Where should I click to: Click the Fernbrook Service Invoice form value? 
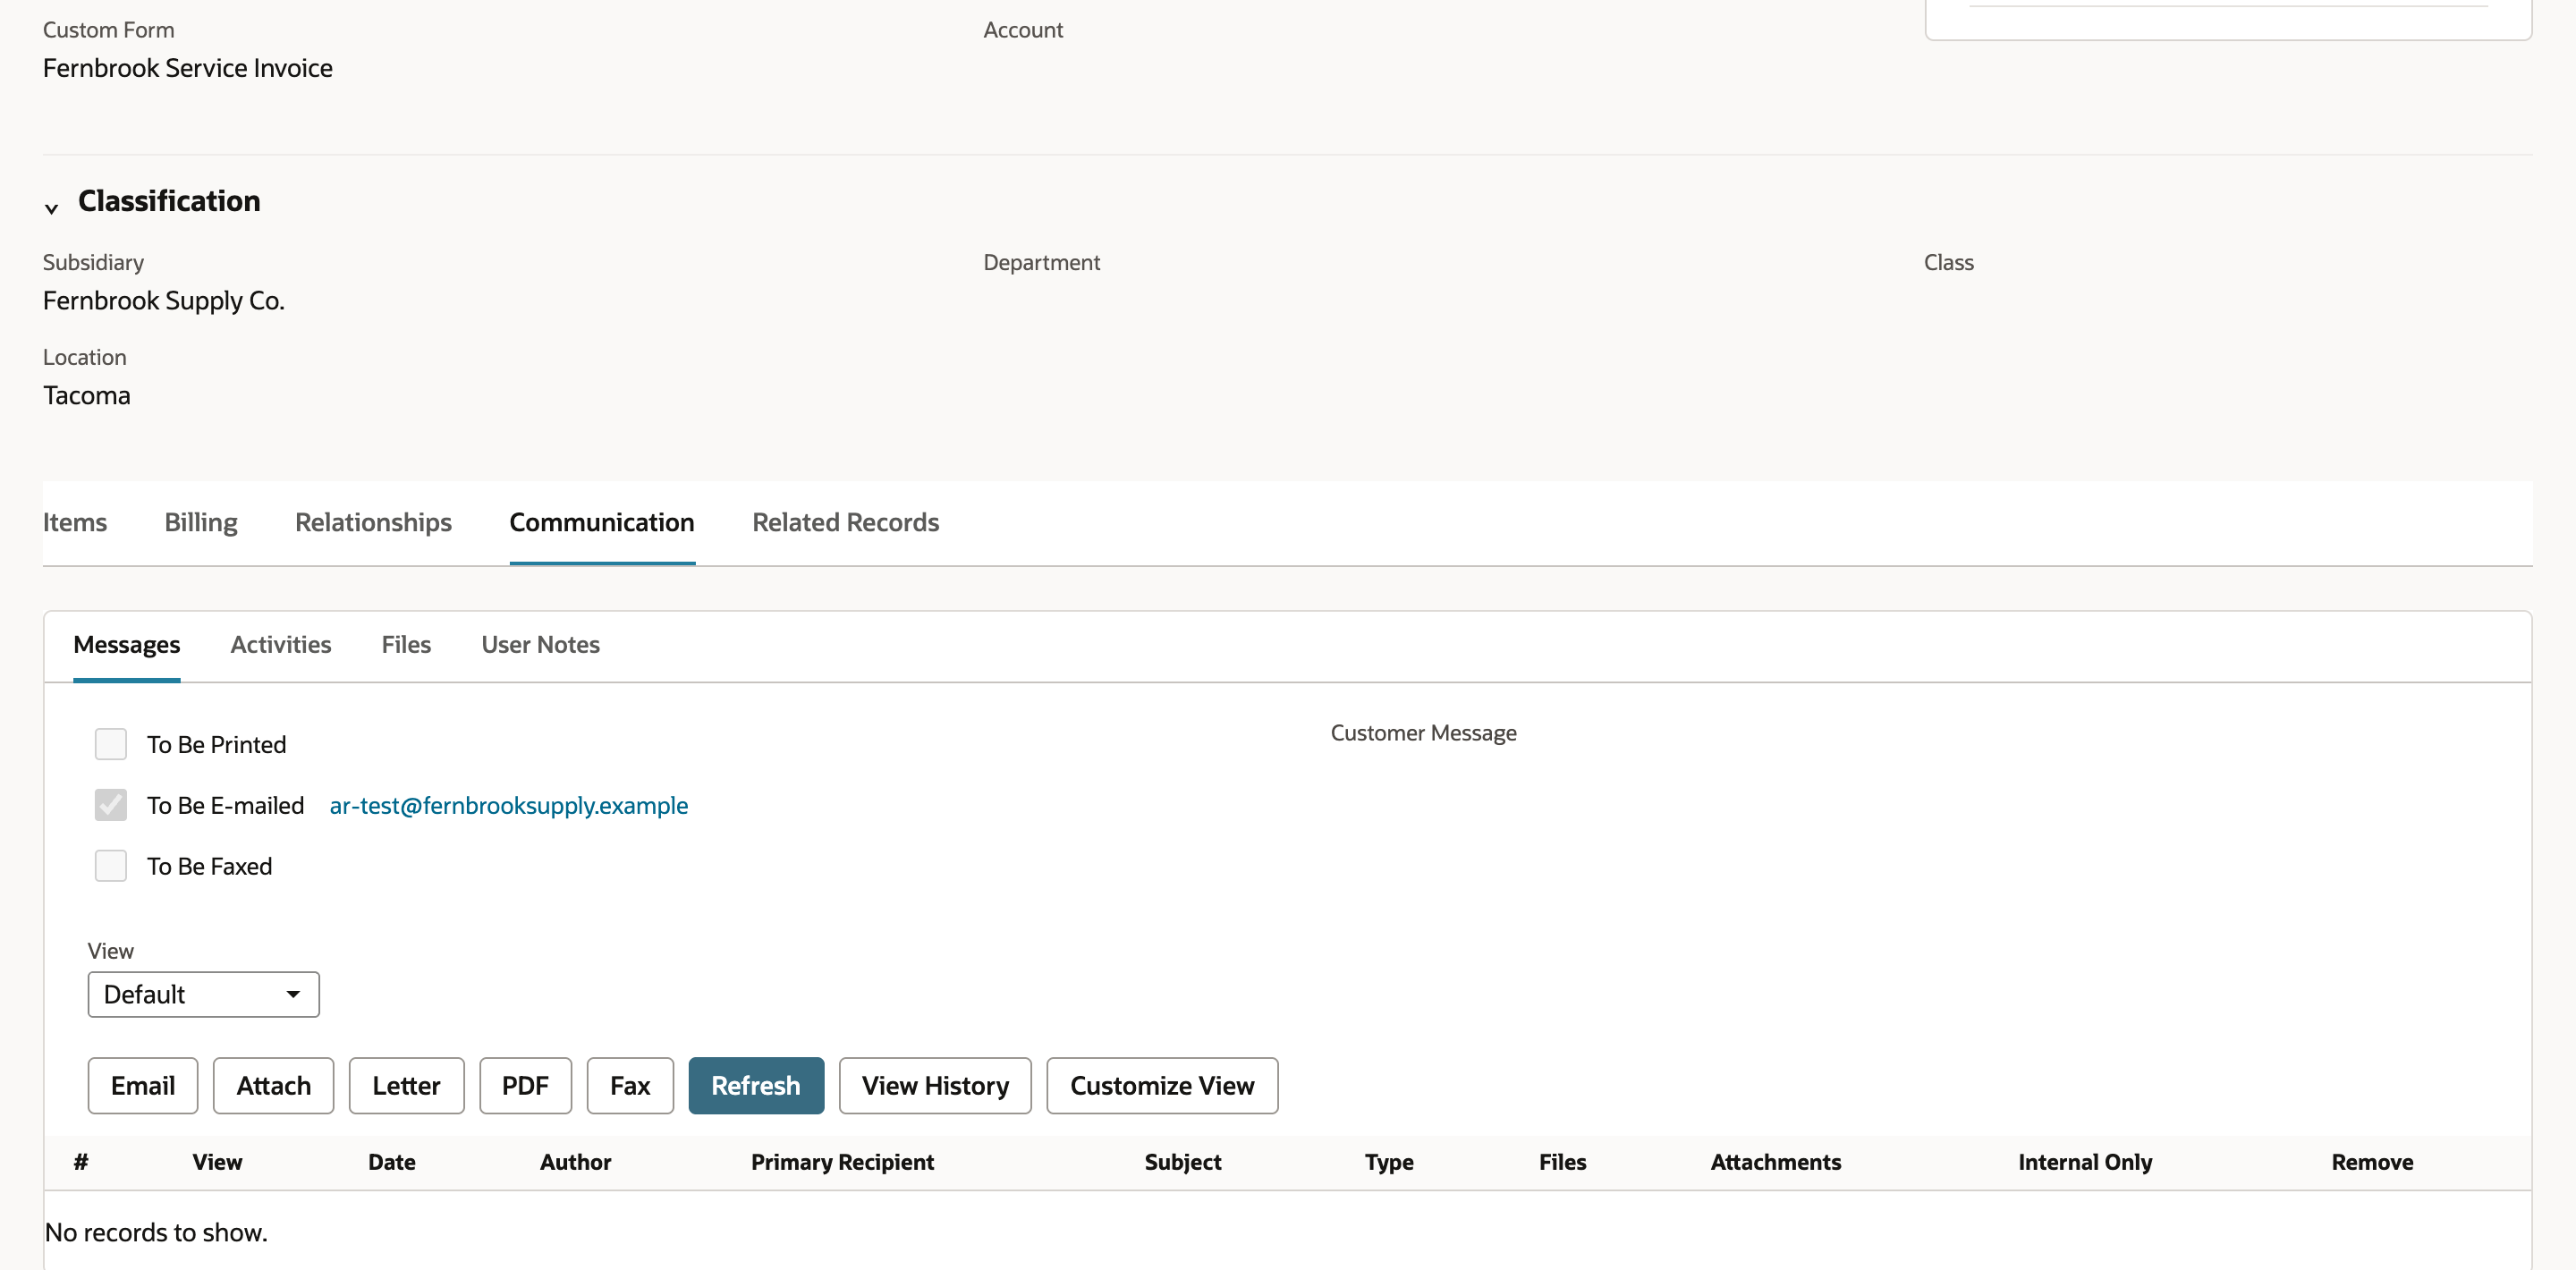tap(188, 68)
